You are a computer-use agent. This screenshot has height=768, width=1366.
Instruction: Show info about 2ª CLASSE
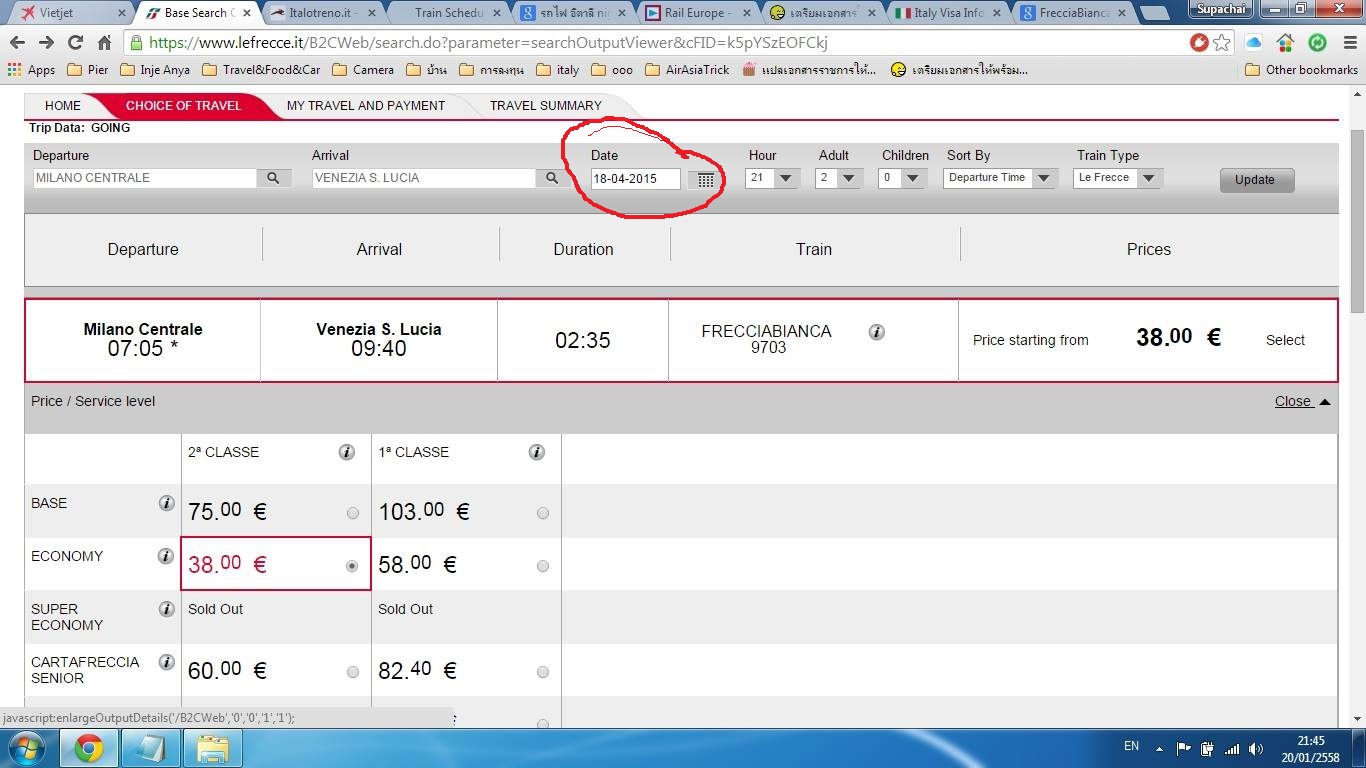[346, 452]
